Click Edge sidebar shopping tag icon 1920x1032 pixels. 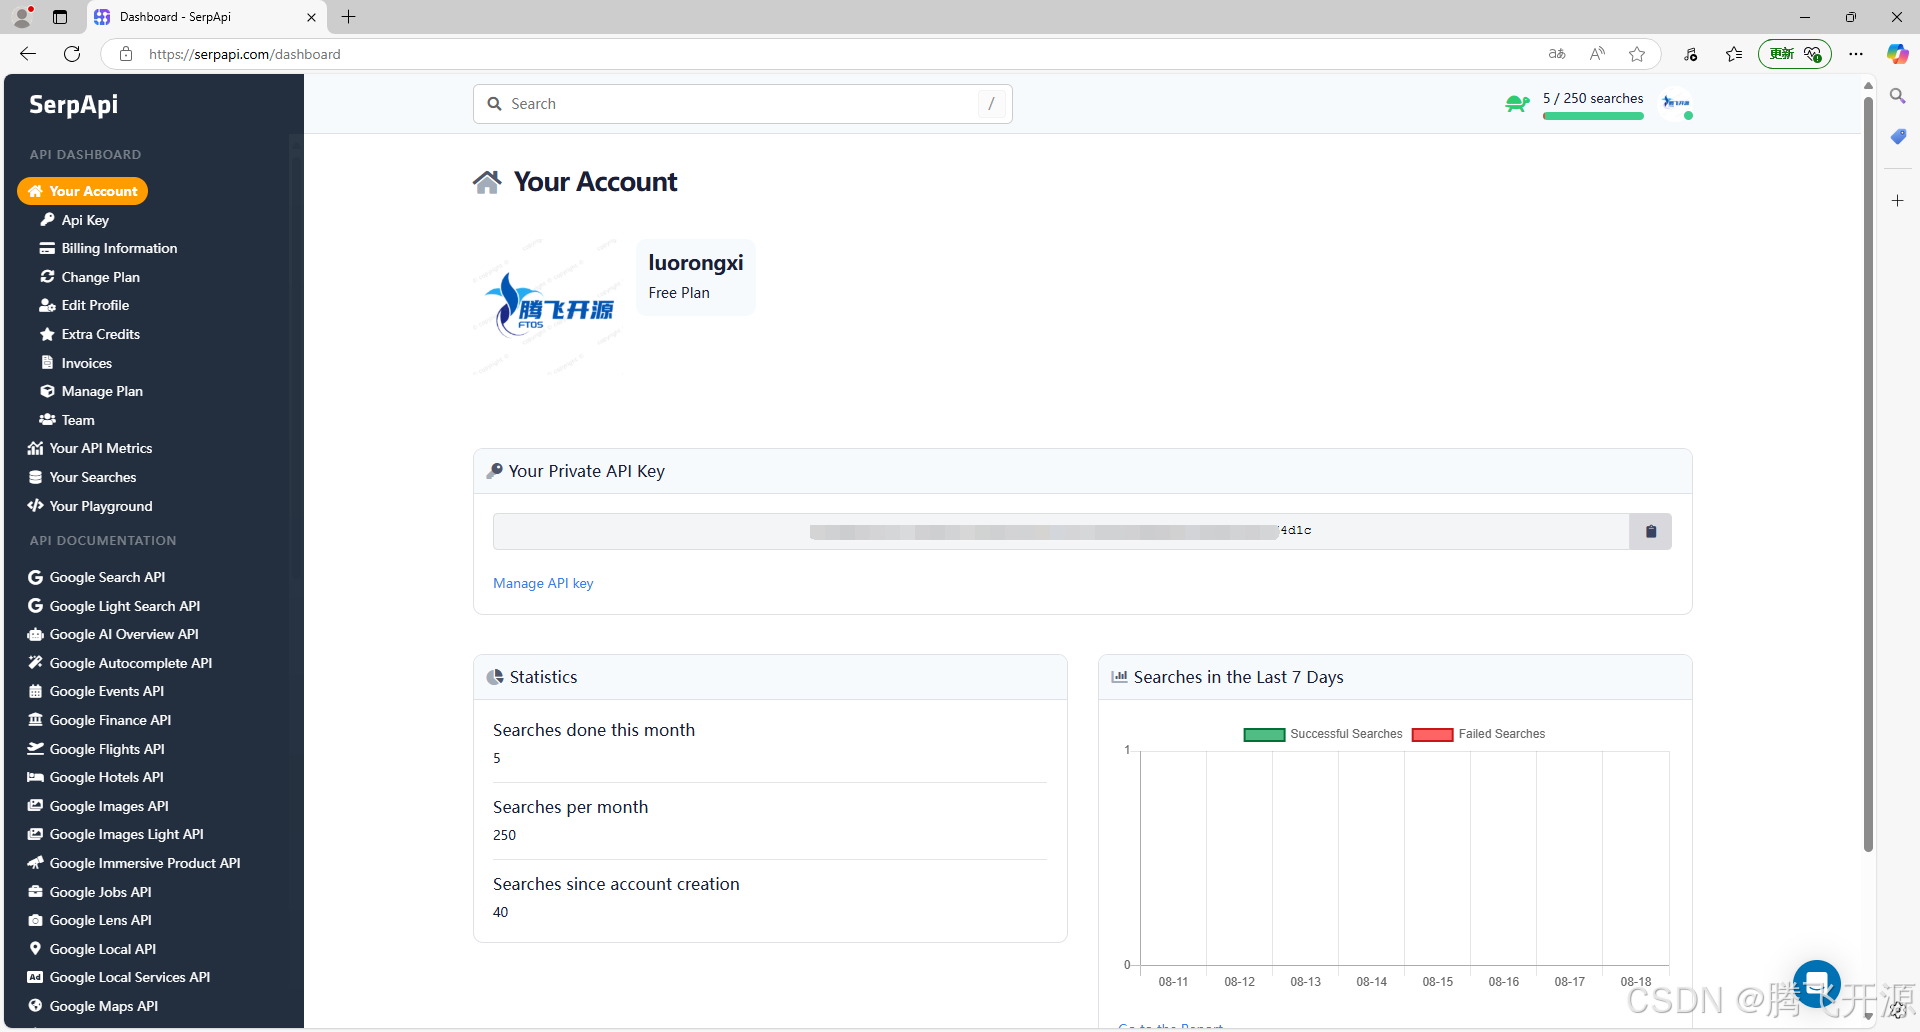(1897, 137)
